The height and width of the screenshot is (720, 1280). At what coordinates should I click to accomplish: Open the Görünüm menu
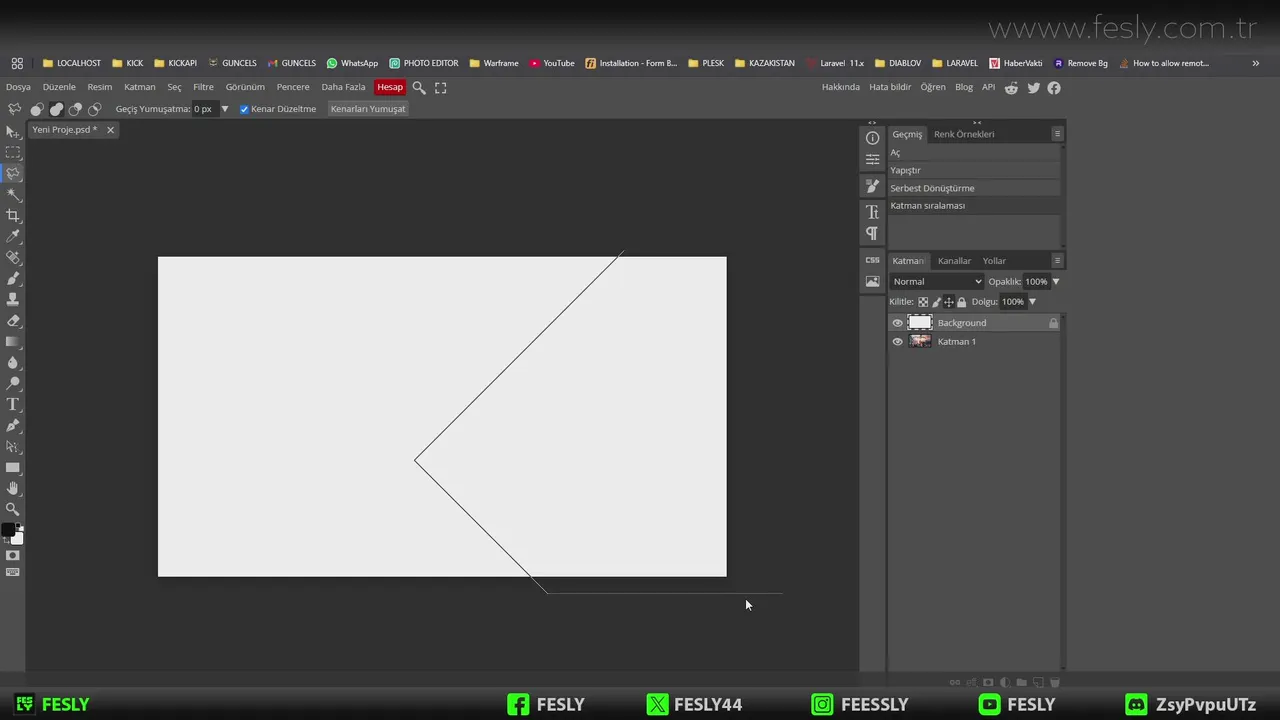pyautogui.click(x=245, y=87)
